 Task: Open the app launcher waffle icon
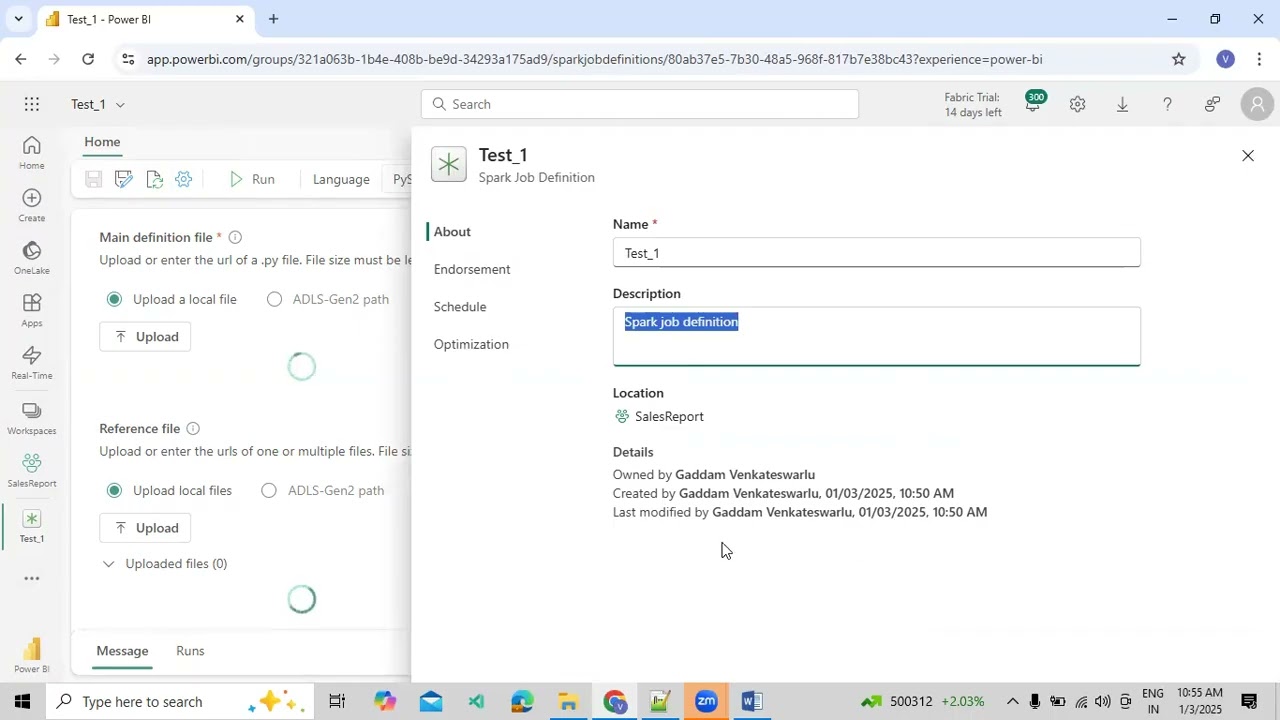click(x=32, y=104)
